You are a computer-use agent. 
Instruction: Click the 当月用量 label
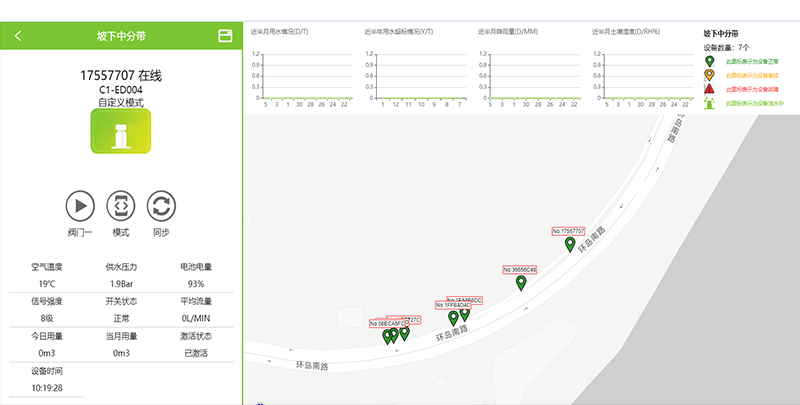121,336
